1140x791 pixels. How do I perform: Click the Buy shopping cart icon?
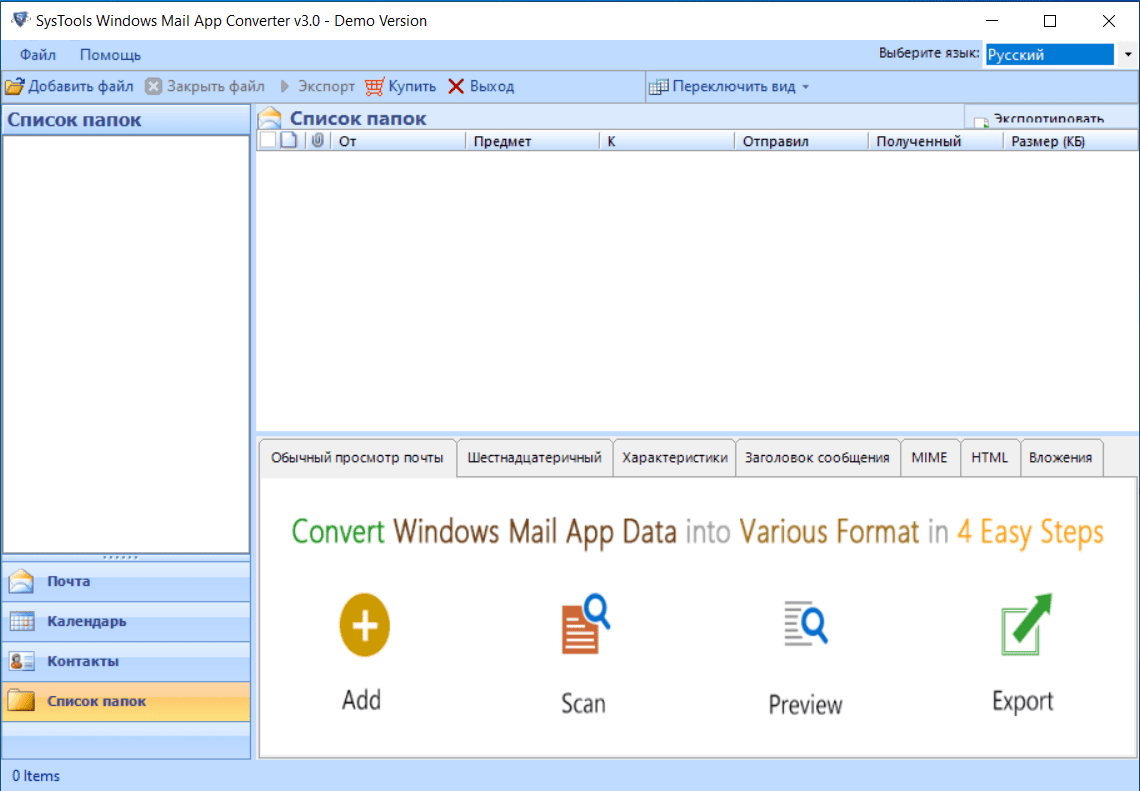(374, 87)
